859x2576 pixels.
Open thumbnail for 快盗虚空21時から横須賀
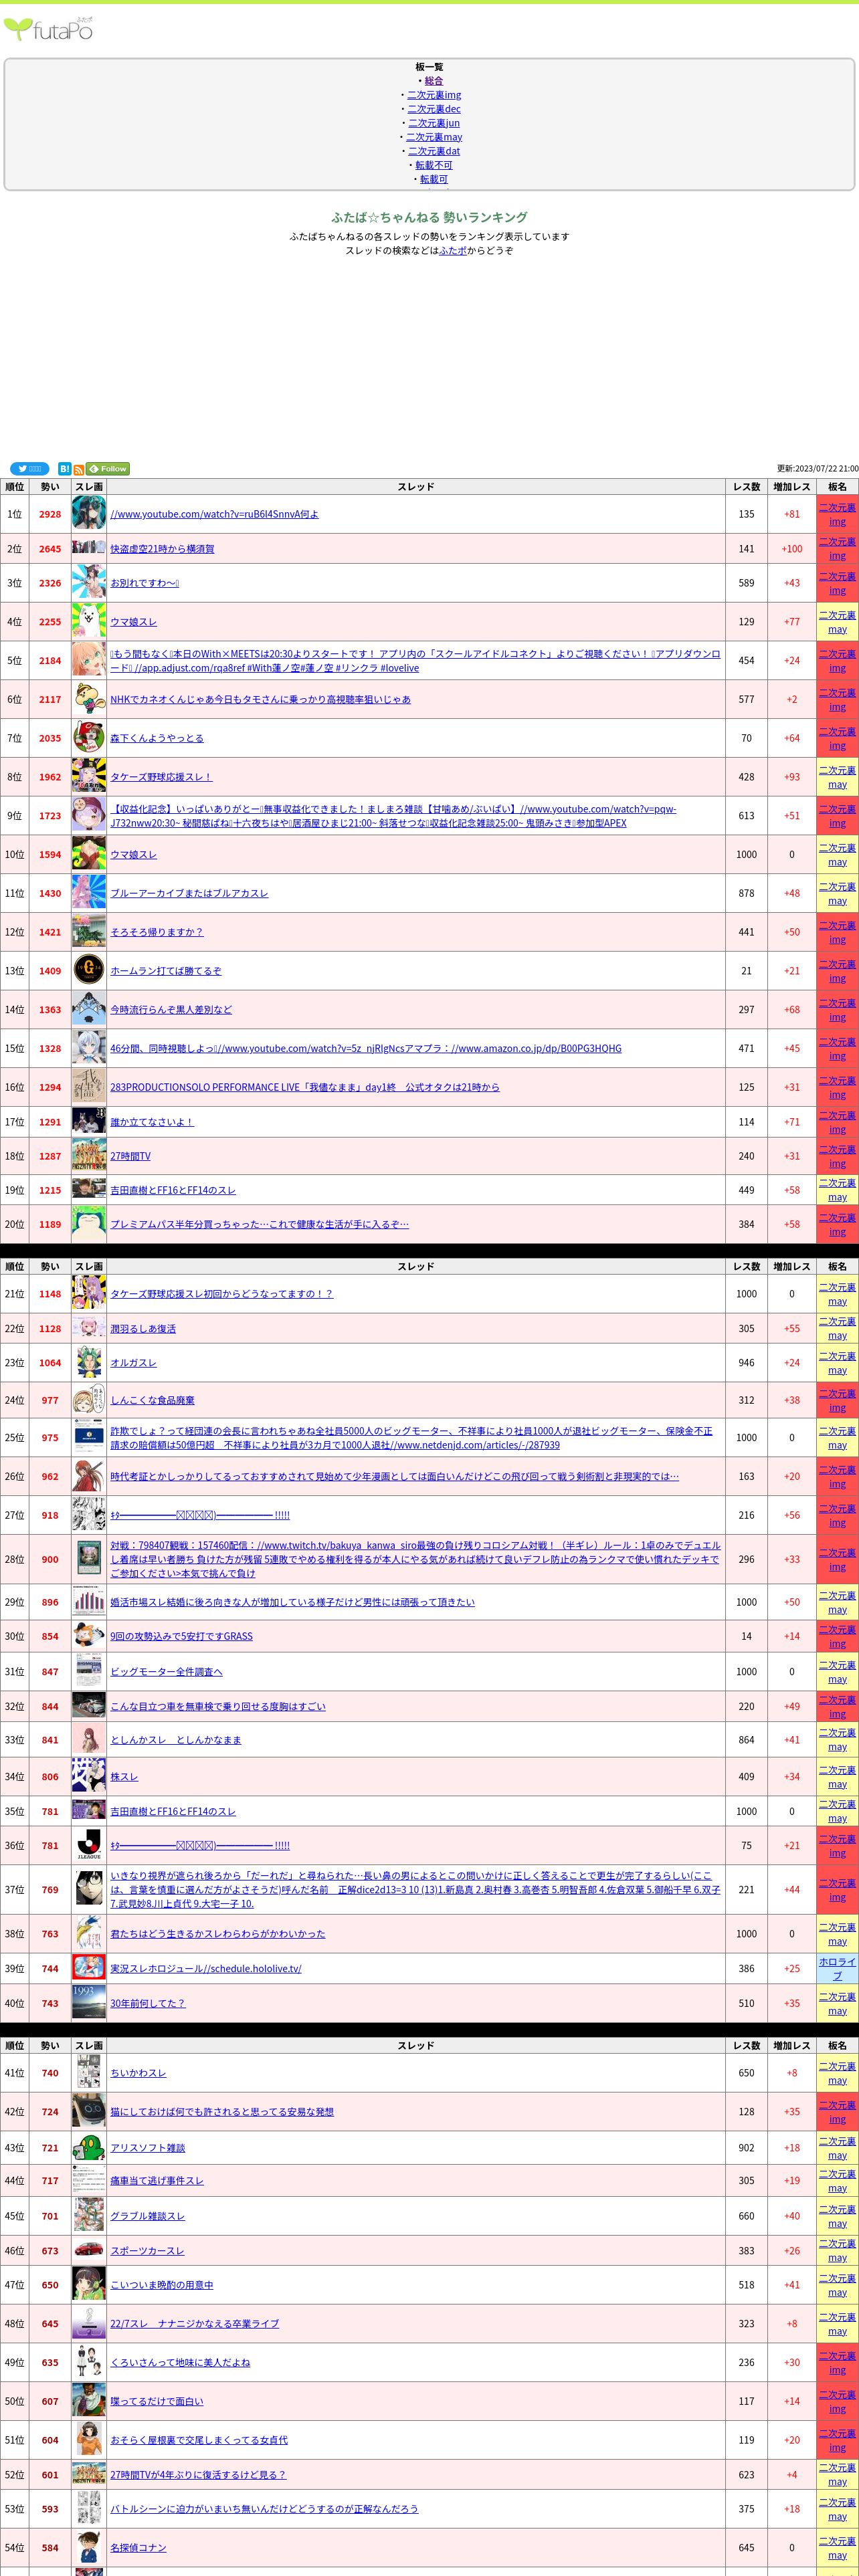(89, 548)
